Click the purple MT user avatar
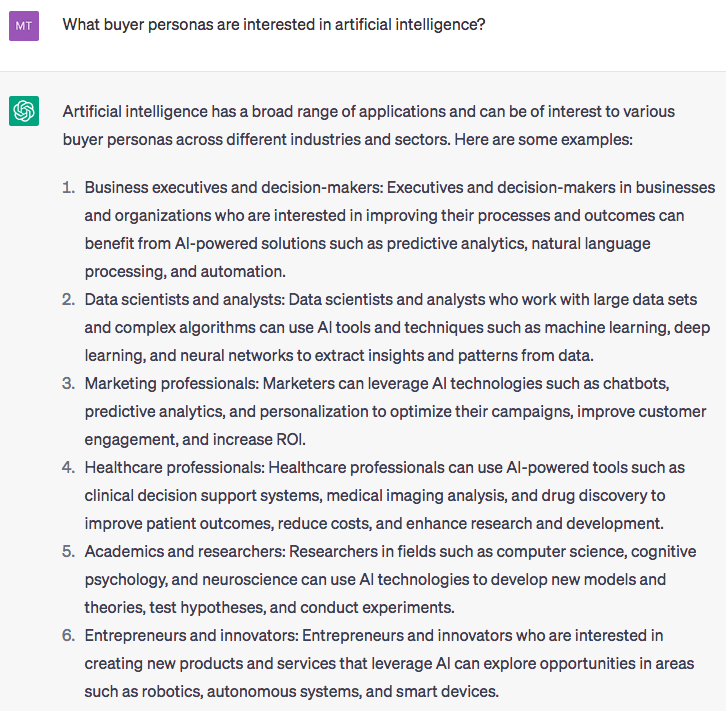Screen dimensions: 726x711 (x=24, y=26)
